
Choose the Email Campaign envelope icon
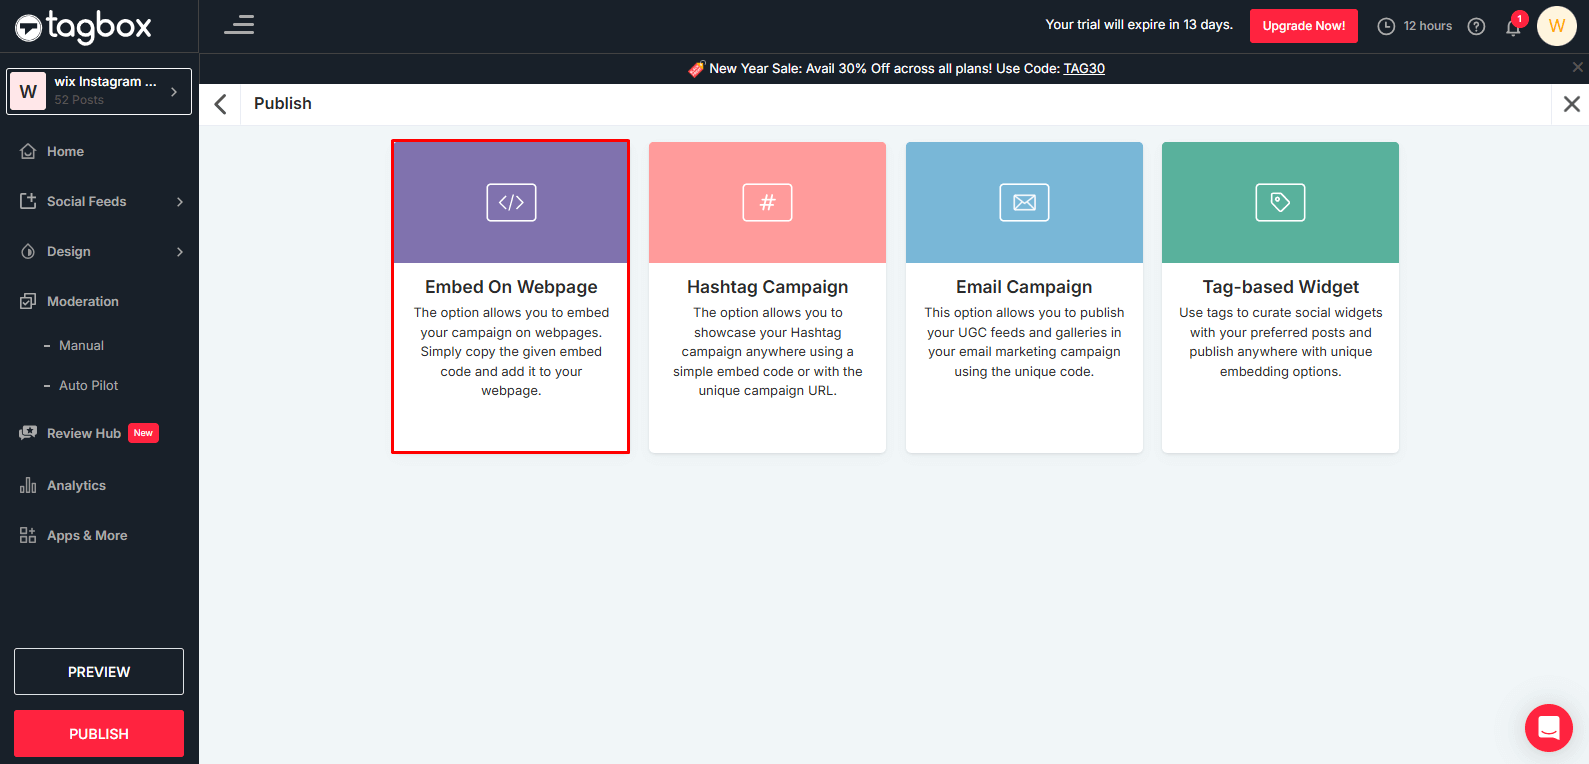tap(1024, 202)
